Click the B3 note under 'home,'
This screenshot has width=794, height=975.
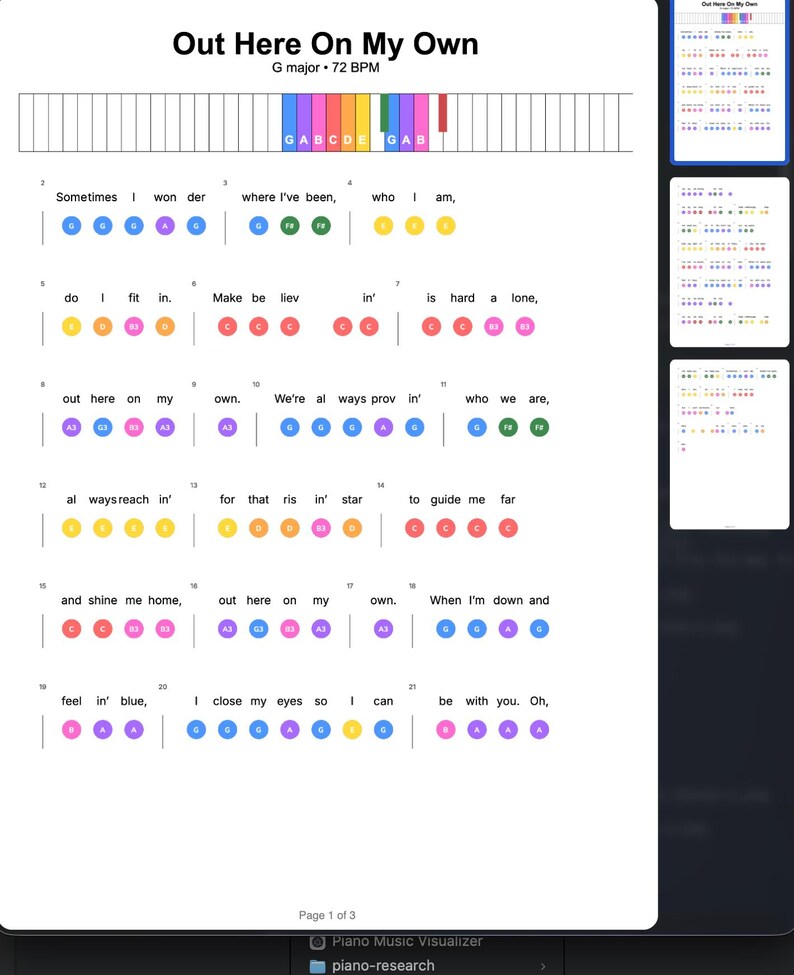click(165, 629)
